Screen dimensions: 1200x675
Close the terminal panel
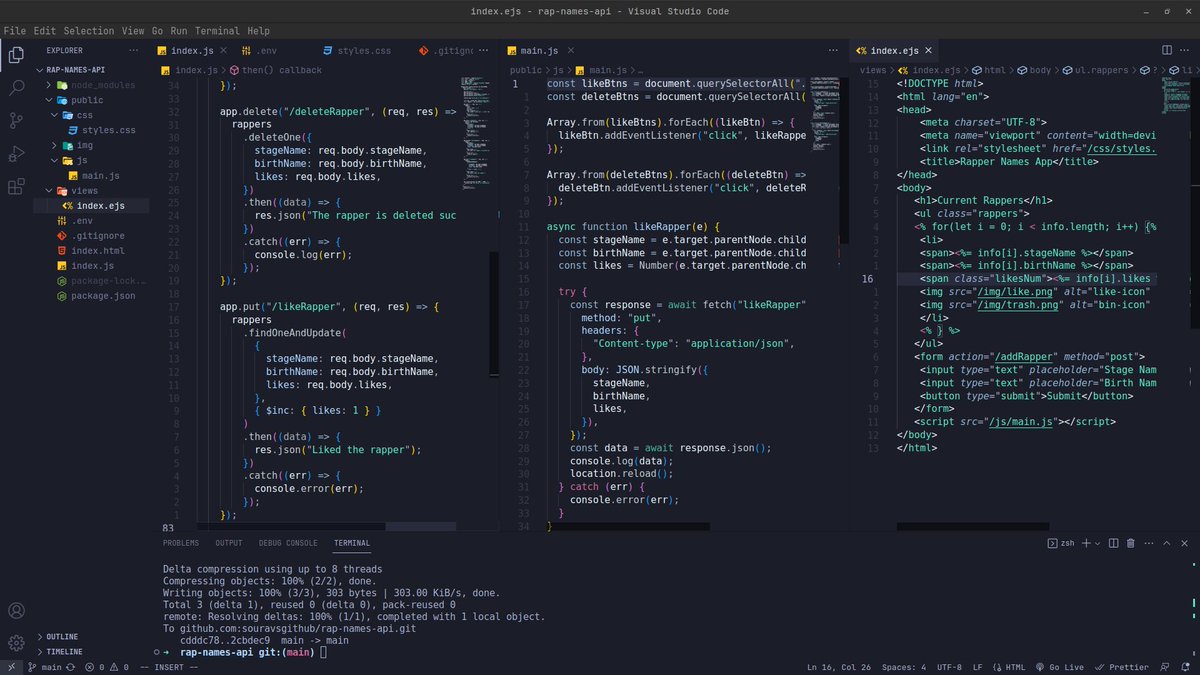pos(1185,543)
